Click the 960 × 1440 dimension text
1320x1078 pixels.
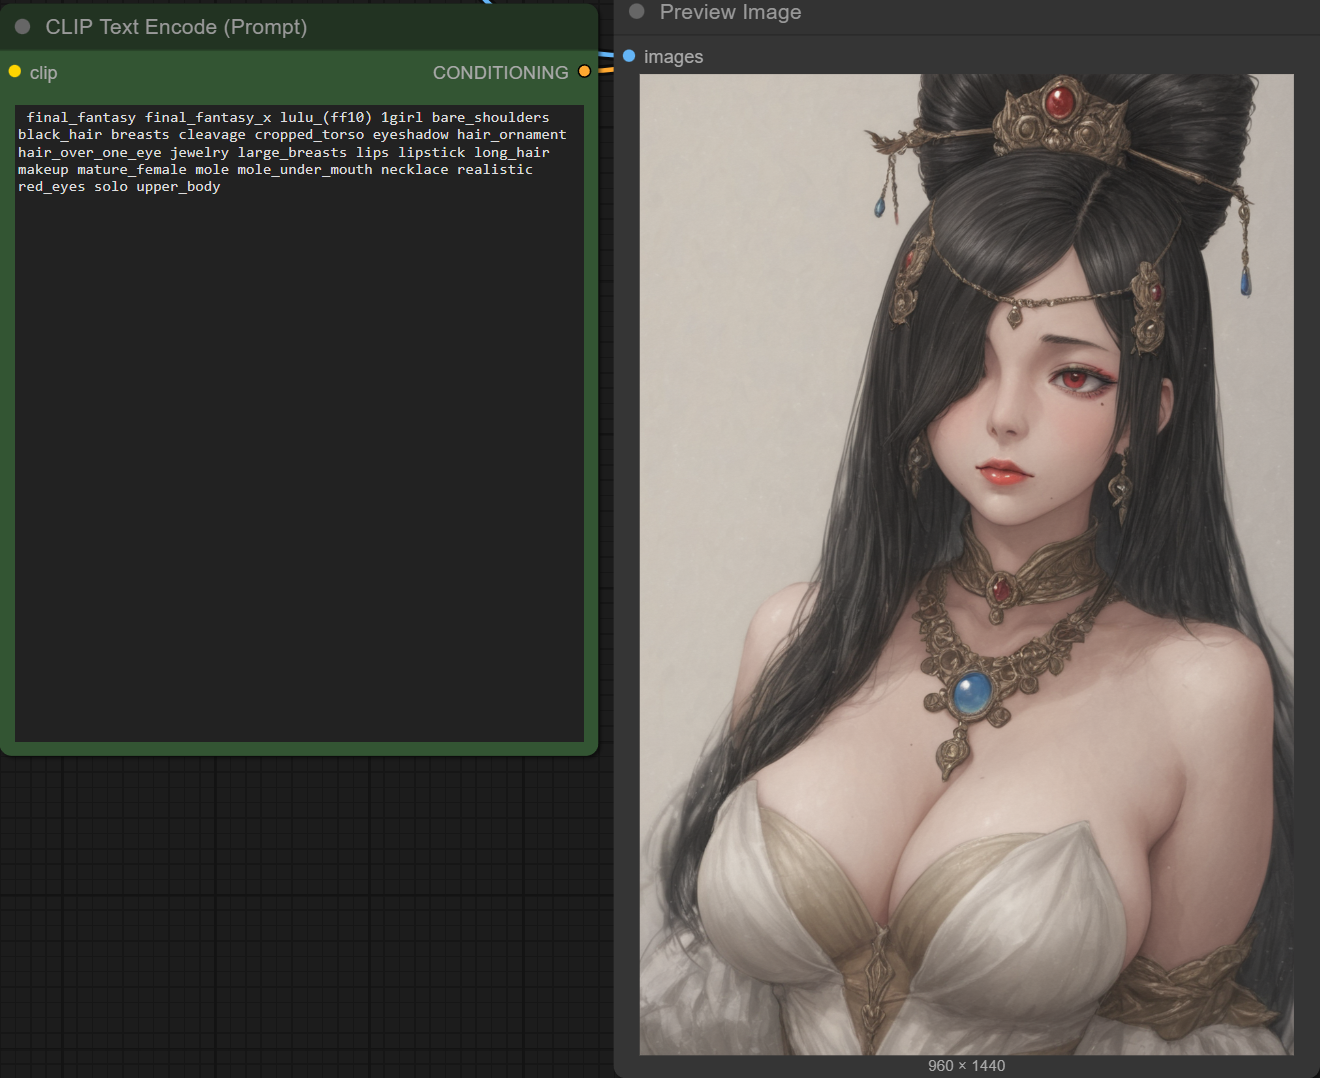click(967, 1066)
